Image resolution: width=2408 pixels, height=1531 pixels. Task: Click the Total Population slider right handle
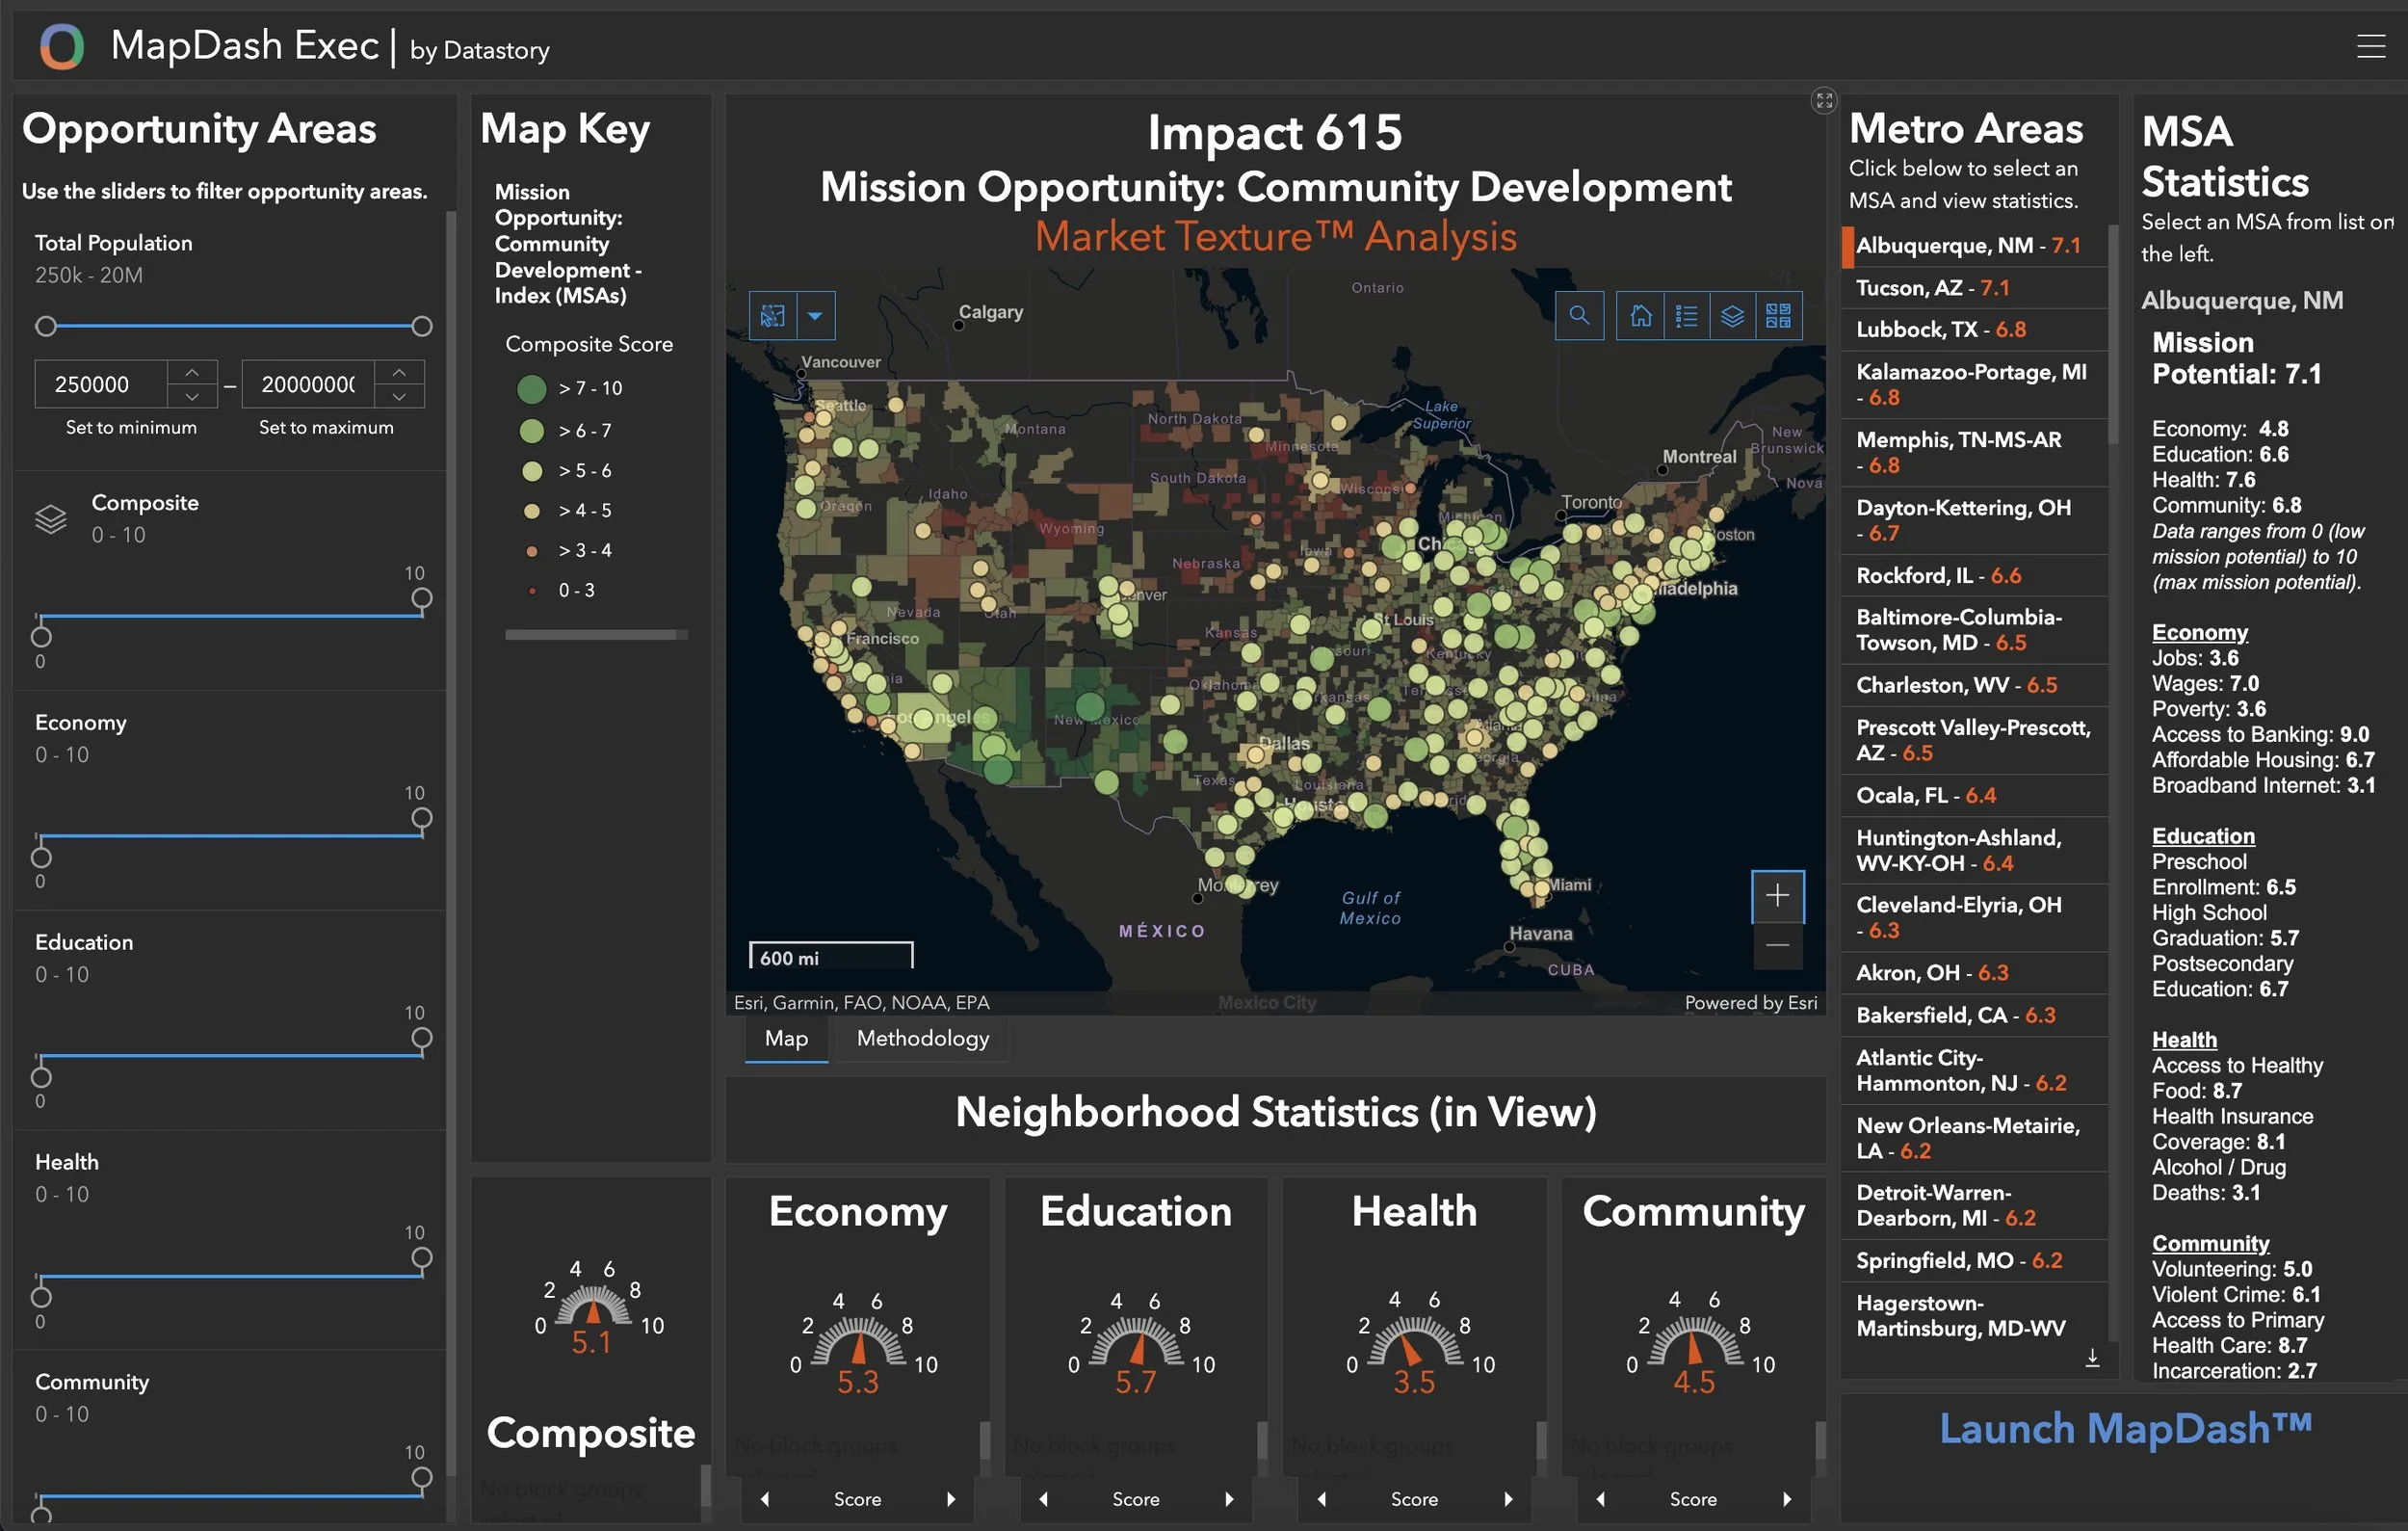[x=422, y=326]
